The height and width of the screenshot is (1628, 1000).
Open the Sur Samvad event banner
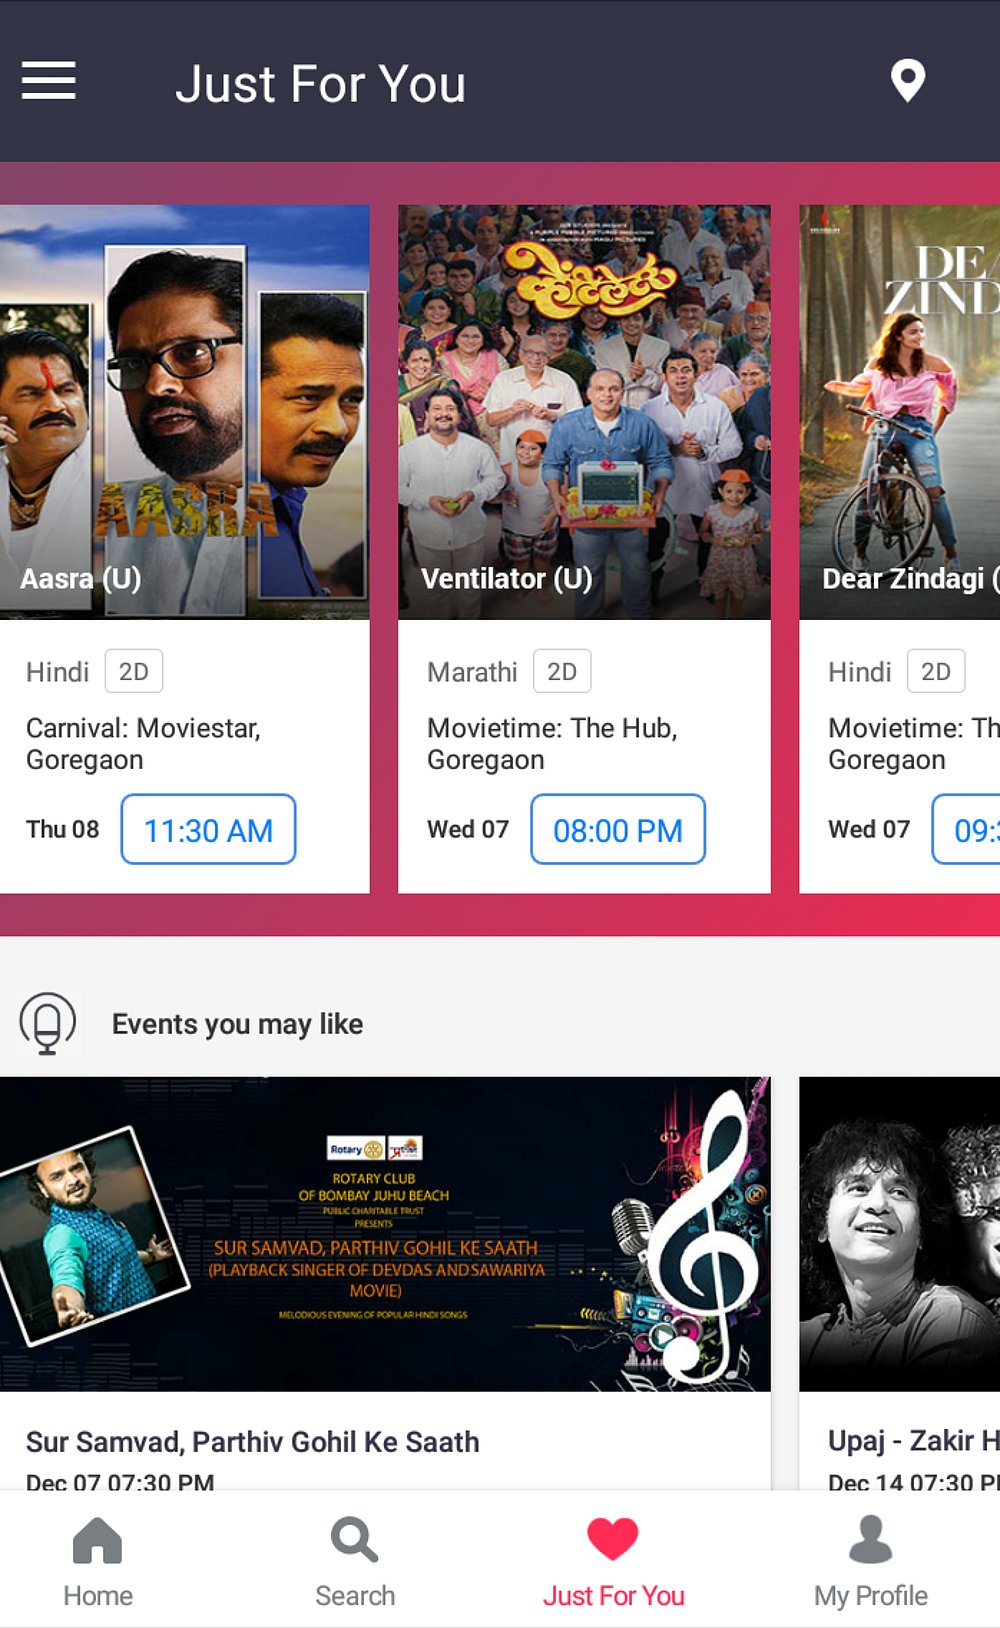(385, 1234)
